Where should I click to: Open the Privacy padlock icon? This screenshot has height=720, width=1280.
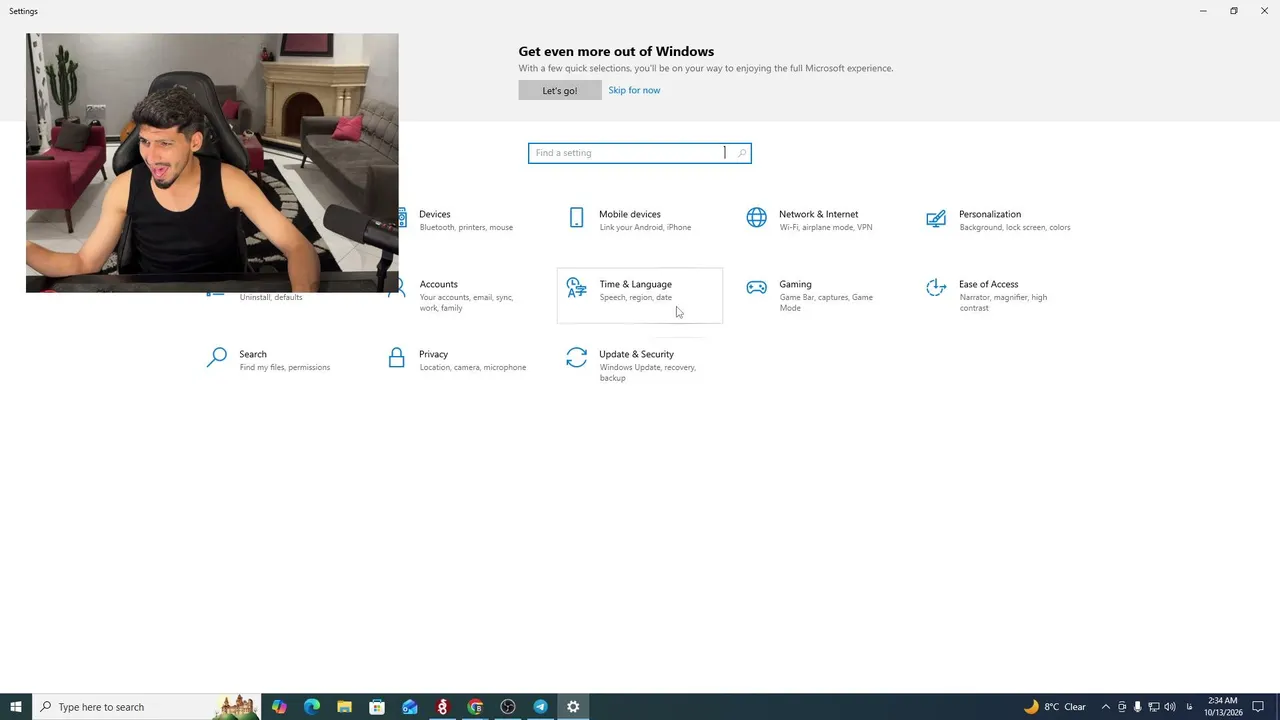point(397,358)
